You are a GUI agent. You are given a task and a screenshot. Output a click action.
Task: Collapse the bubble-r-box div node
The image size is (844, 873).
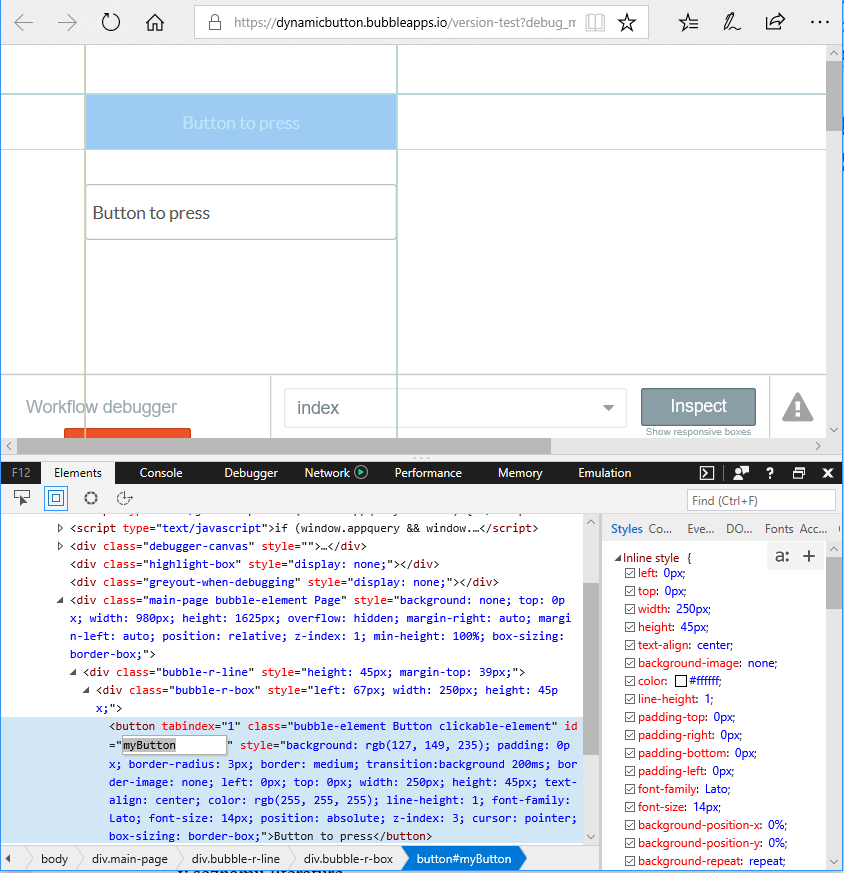tap(86, 690)
